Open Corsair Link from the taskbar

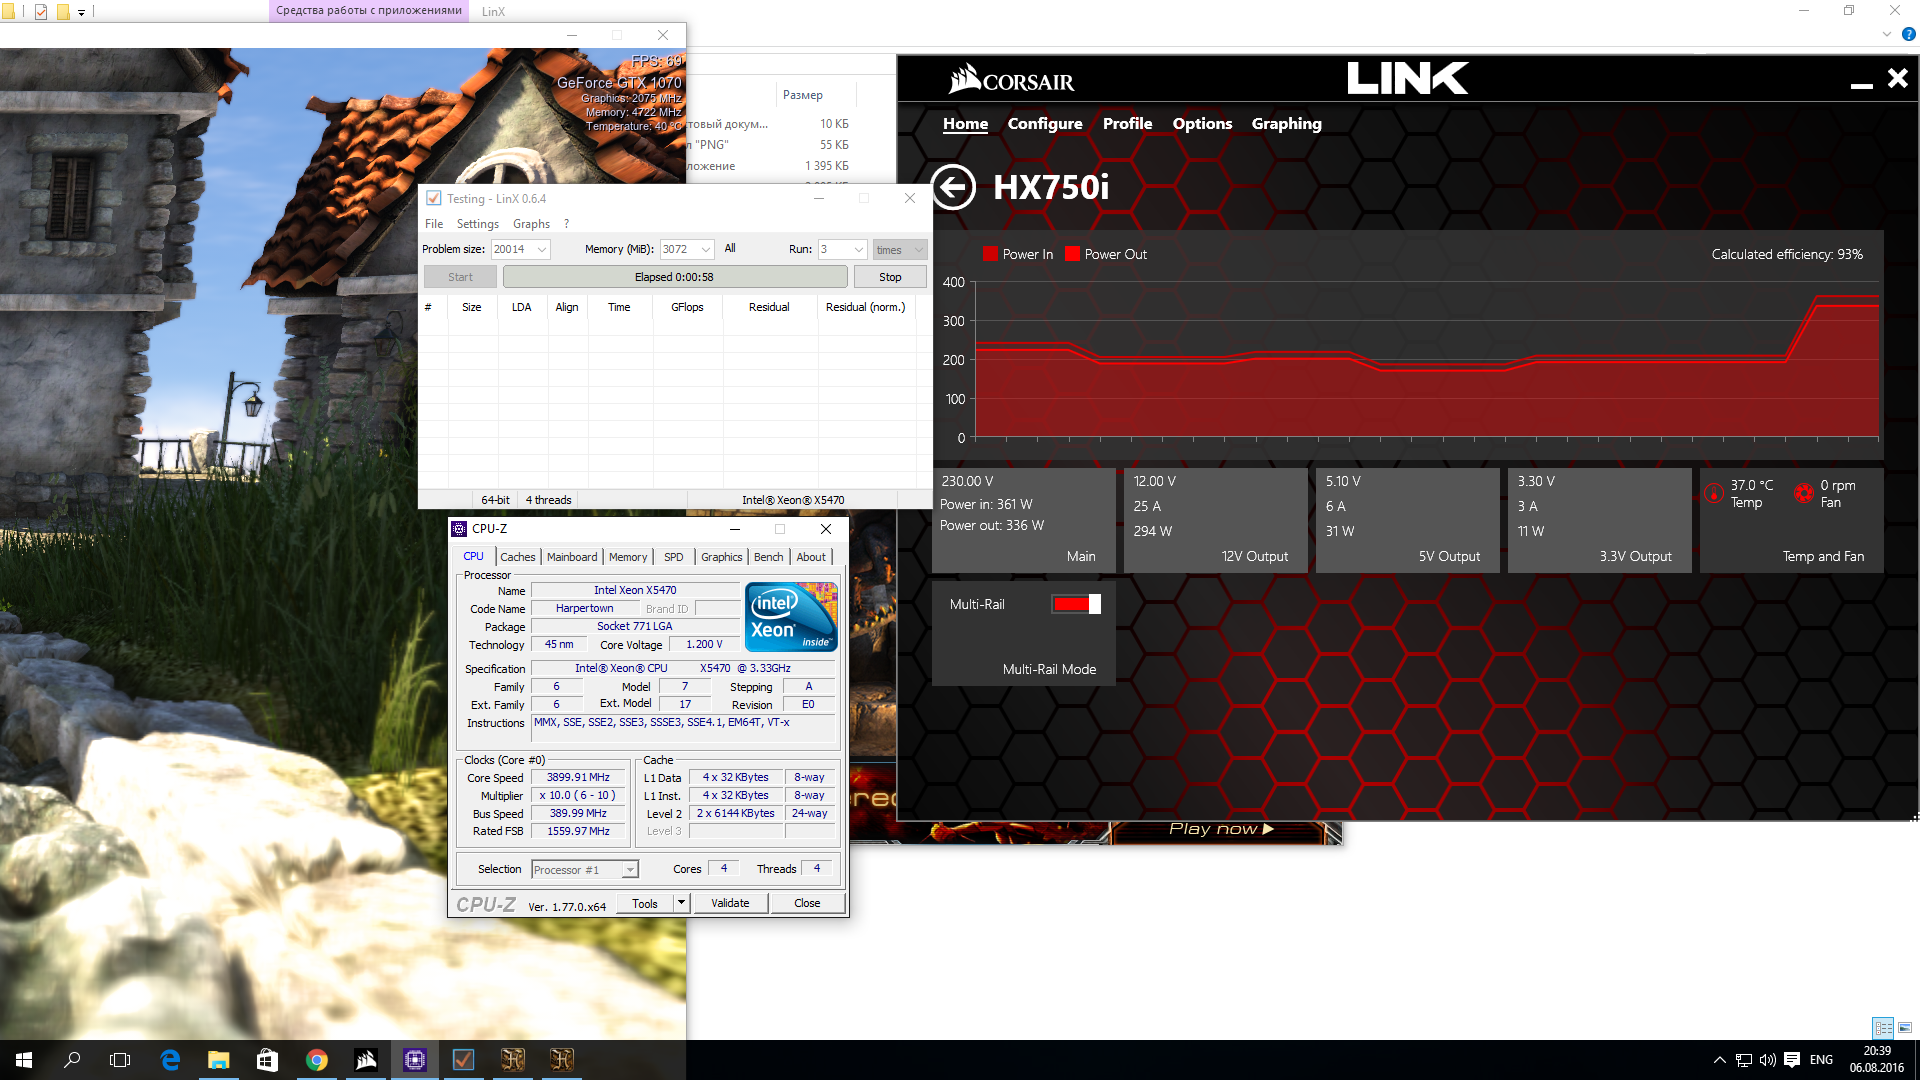(x=366, y=1060)
